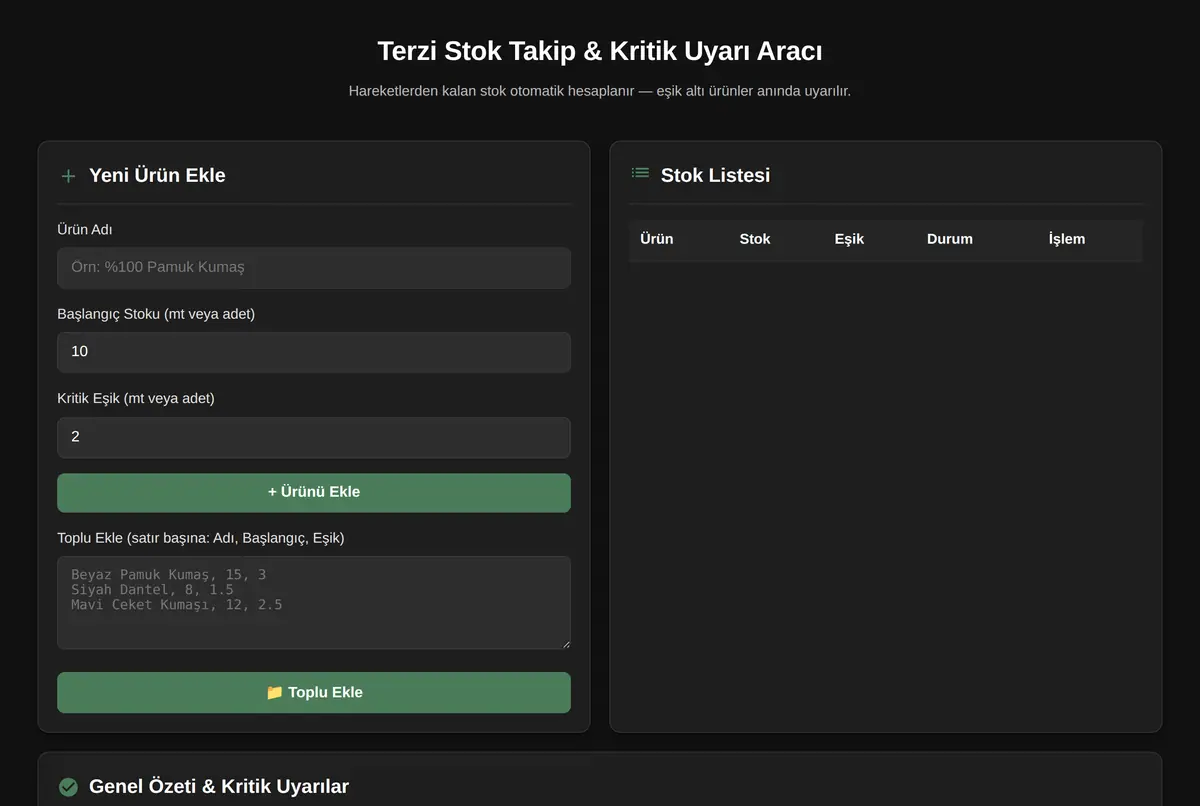Click the subtitle starting with Hareketlerden kalan stok
The height and width of the screenshot is (806, 1200).
[x=600, y=91]
